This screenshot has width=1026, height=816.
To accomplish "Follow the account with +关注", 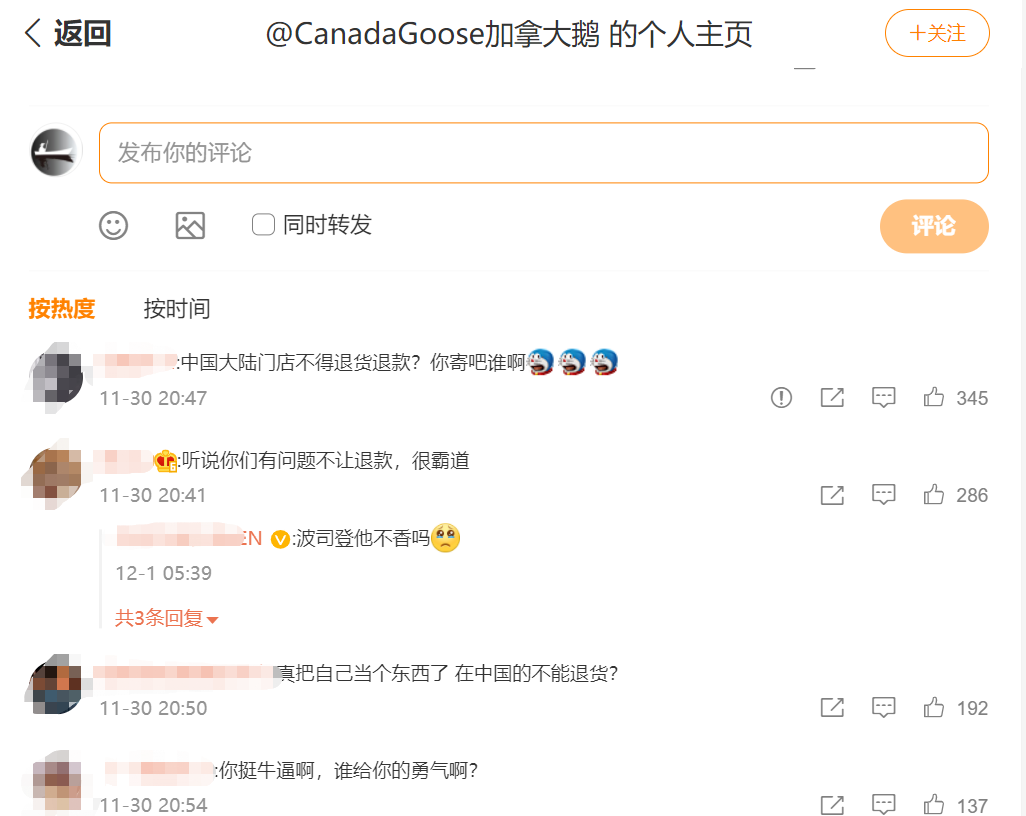I will [937, 33].
